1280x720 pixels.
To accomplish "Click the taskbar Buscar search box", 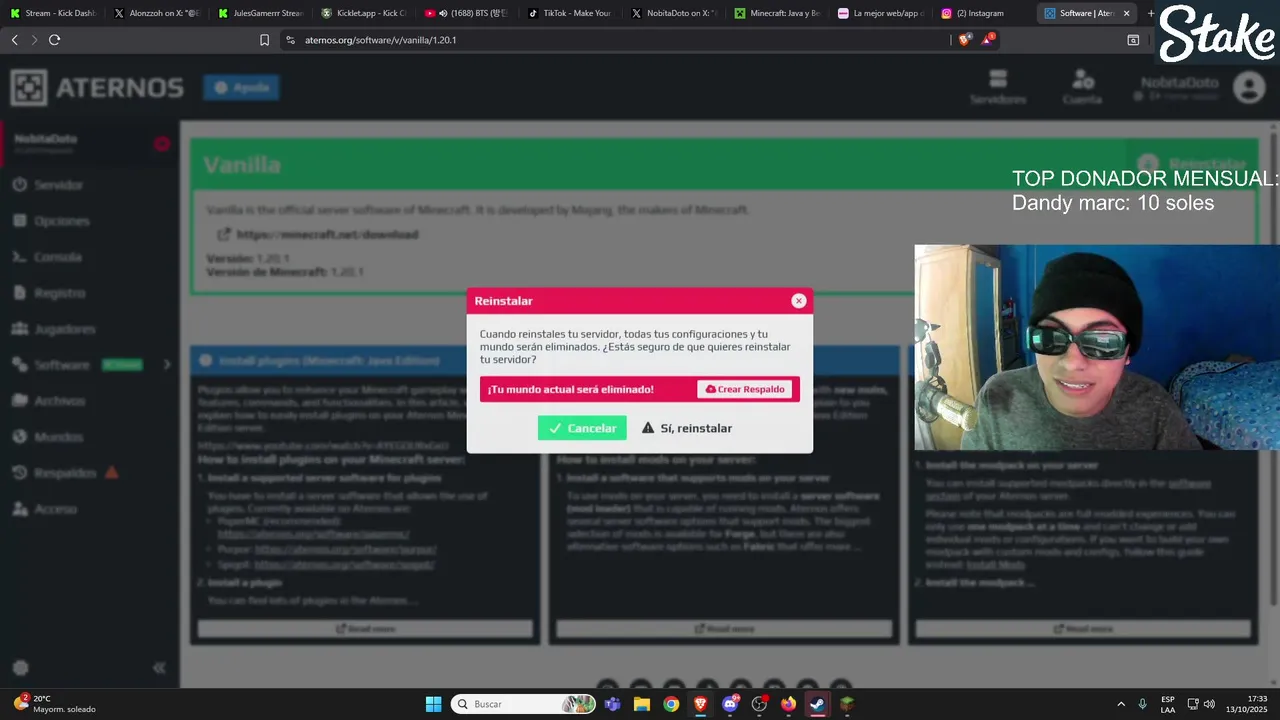I will tap(523, 704).
